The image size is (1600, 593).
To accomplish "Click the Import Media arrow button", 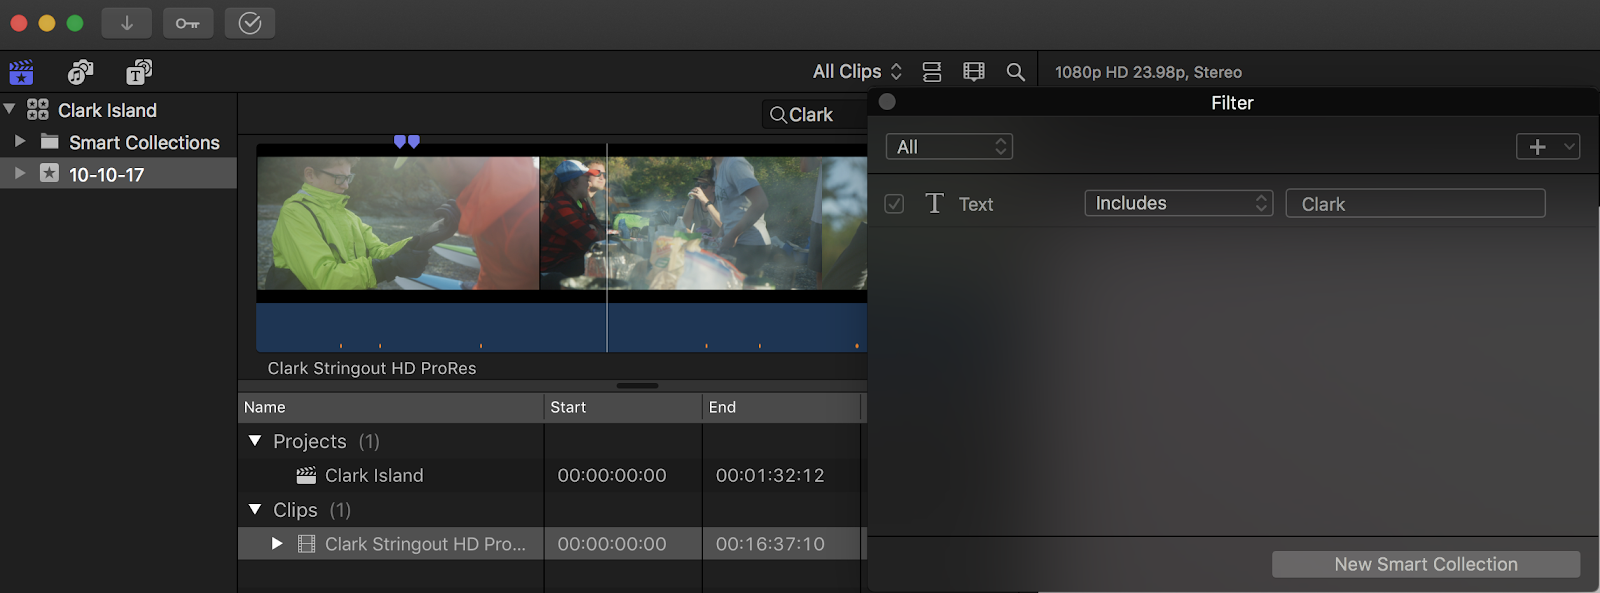I will tap(127, 23).
